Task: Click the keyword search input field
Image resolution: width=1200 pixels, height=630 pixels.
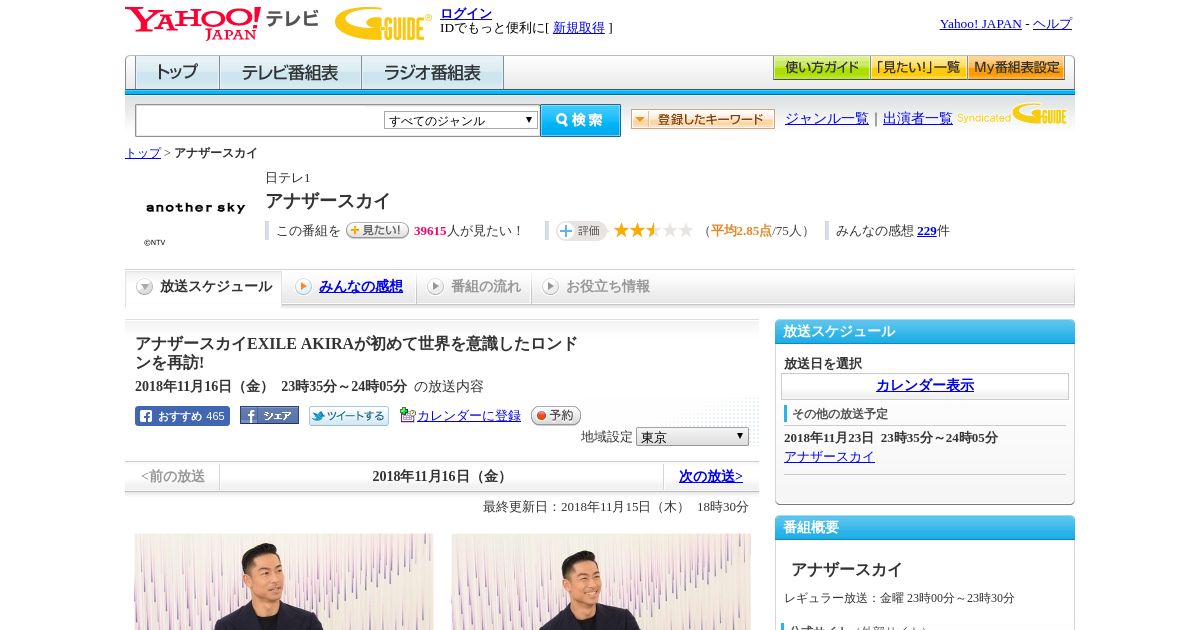Action: 260,120
